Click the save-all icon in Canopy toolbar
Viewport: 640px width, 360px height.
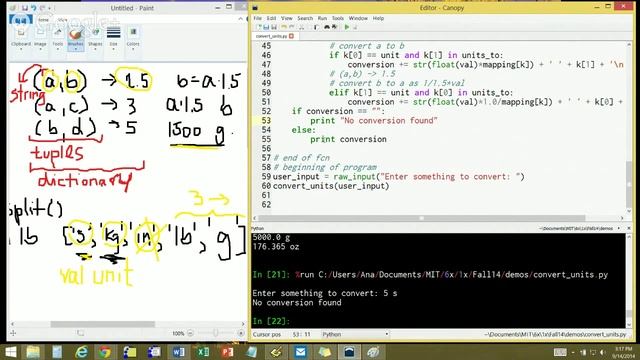point(274,27)
